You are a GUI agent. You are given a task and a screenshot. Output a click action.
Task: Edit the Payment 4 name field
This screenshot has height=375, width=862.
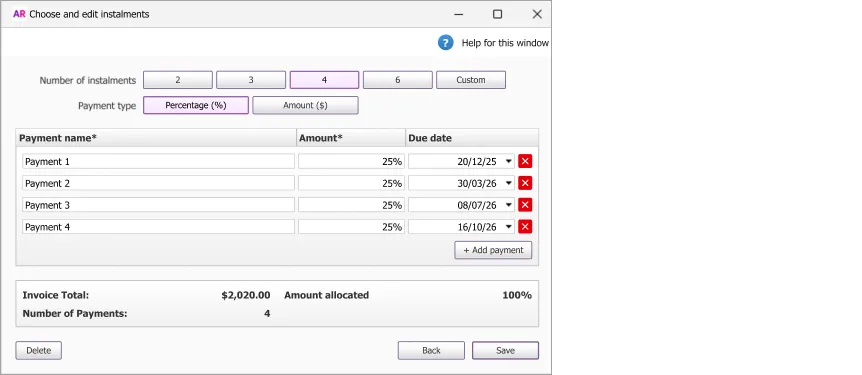pos(158,227)
